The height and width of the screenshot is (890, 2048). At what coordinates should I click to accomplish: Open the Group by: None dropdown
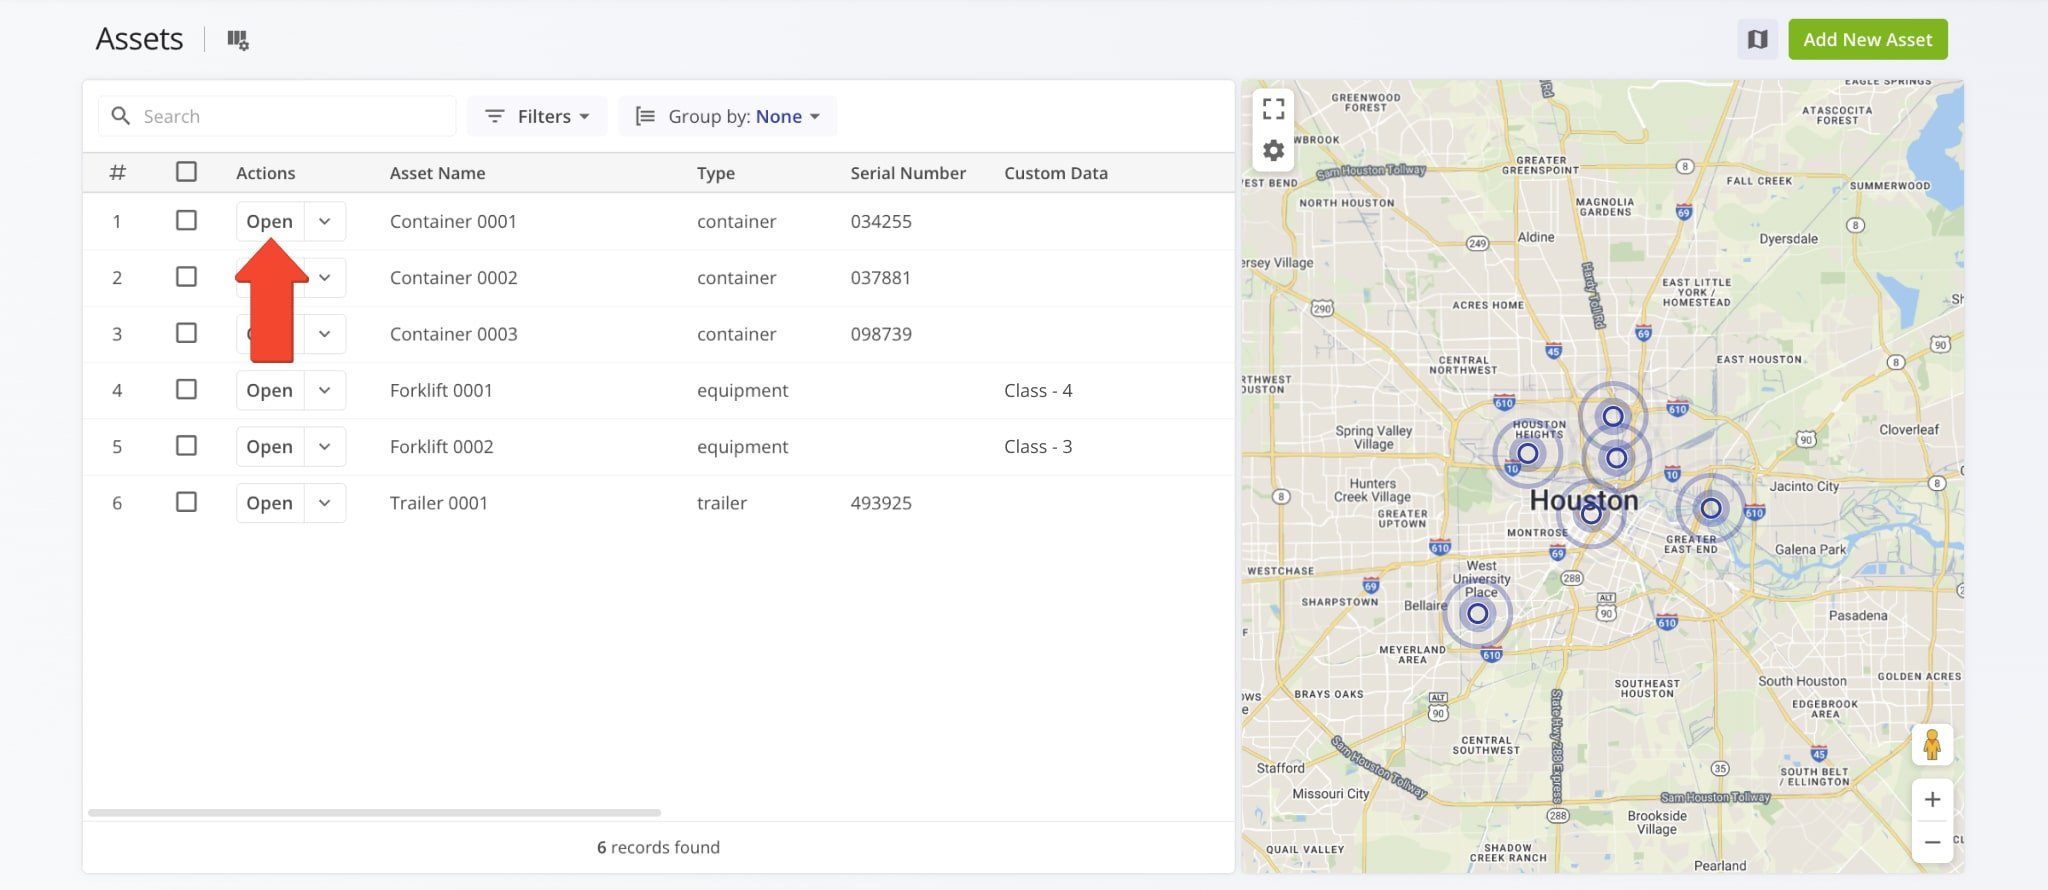tap(727, 117)
